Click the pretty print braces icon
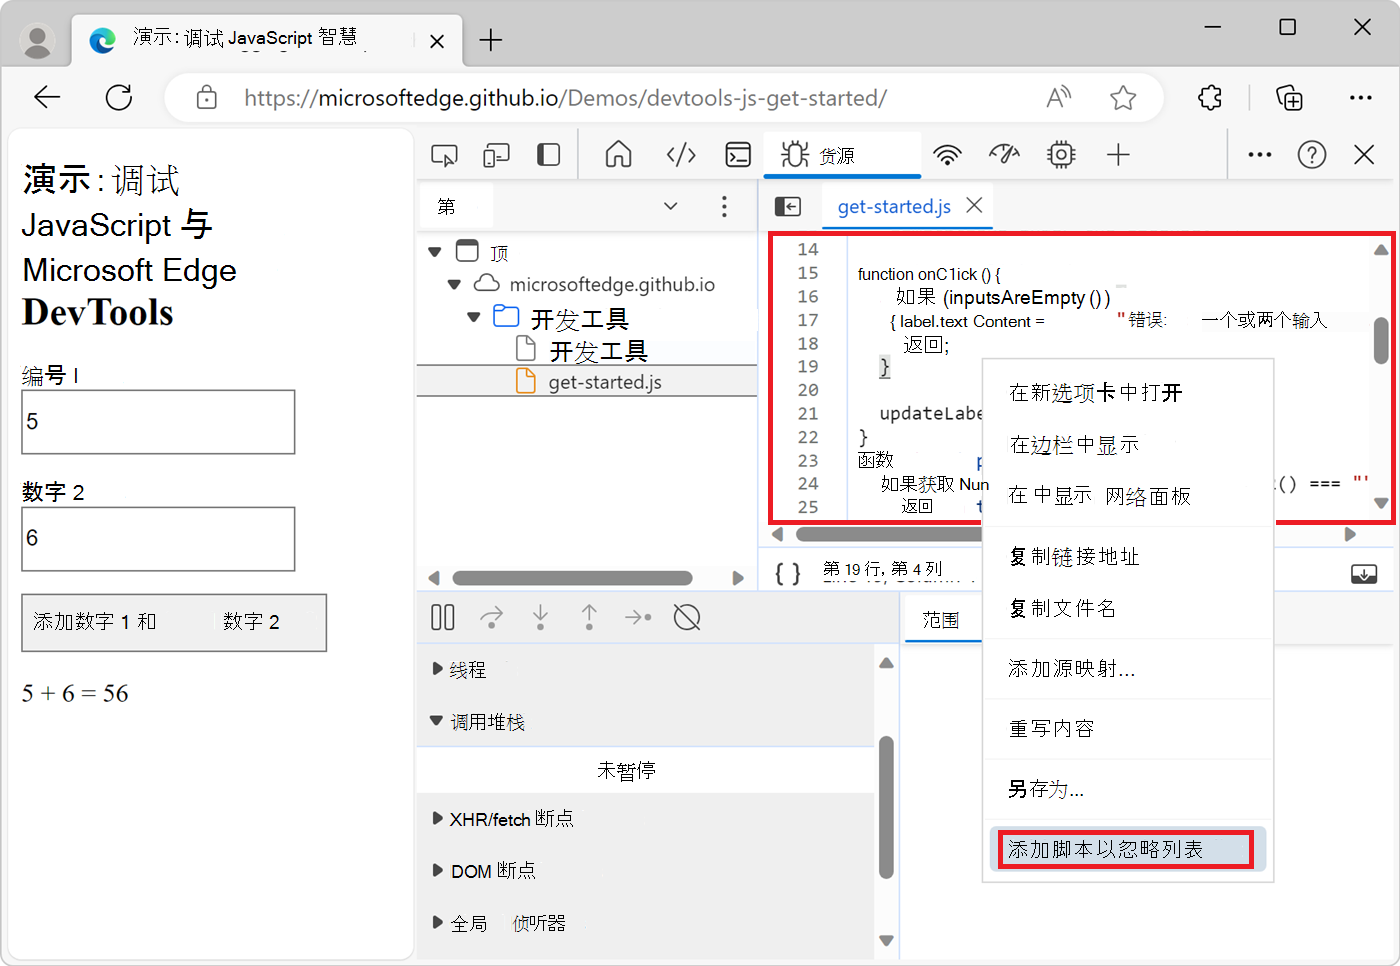Image resolution: width=1400 pixels, height=966 pixels. pos(788,573)
